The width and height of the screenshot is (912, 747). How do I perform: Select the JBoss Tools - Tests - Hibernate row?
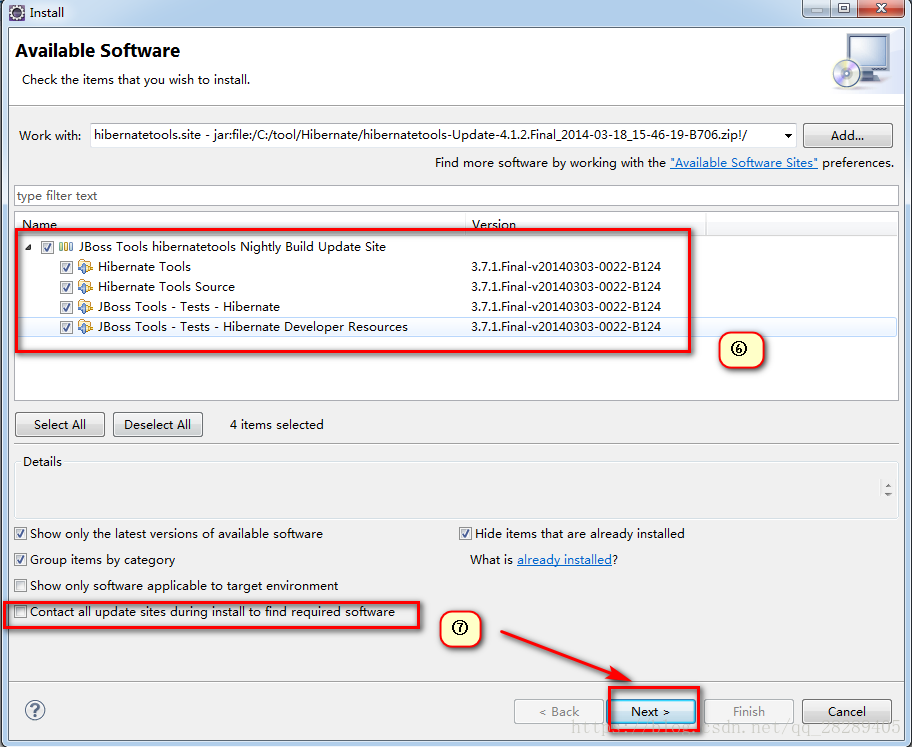(188, 307)
